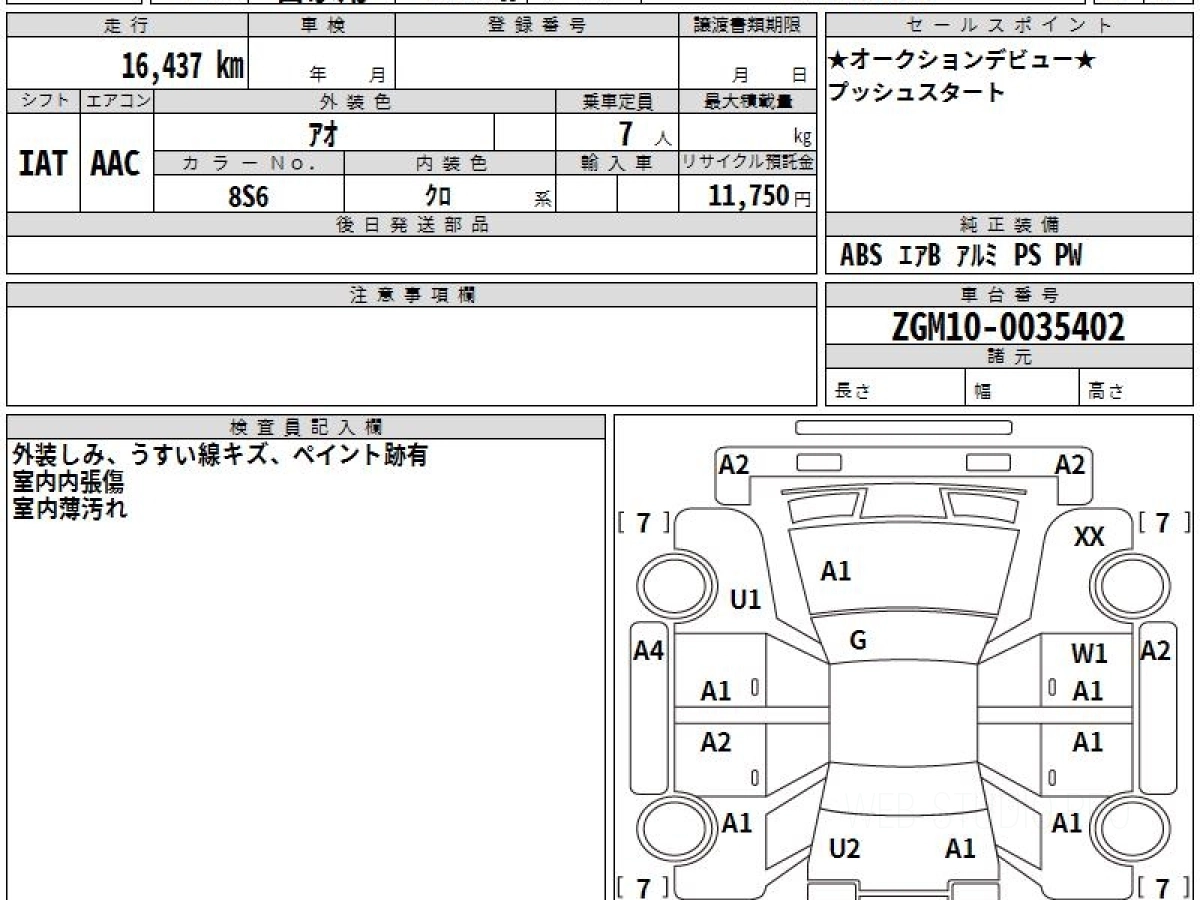Image resolution: width=1200 pixels, height=900 pixels.
Task: Click the 高さ dimension label
Action: click(1106, 392)
